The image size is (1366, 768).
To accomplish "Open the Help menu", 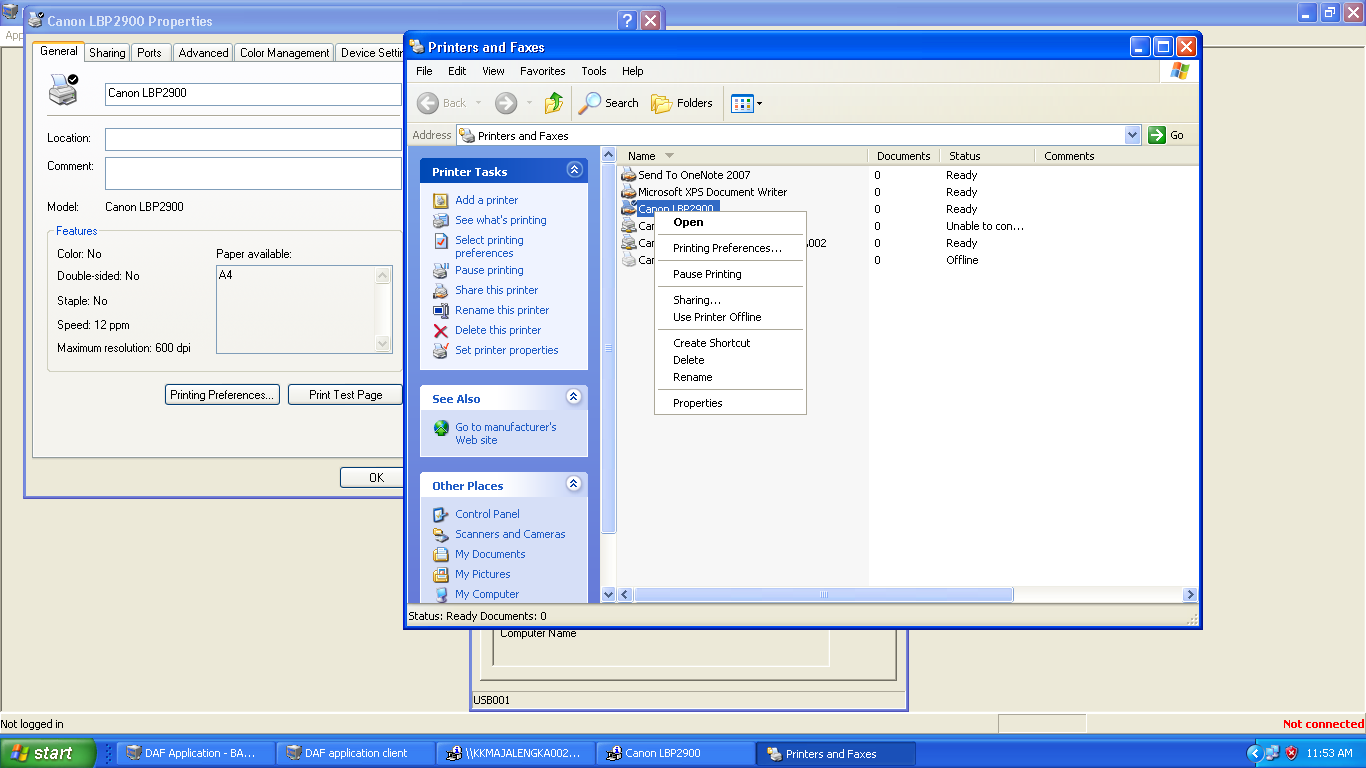I will pyautogui.click(x=632, y=71).
